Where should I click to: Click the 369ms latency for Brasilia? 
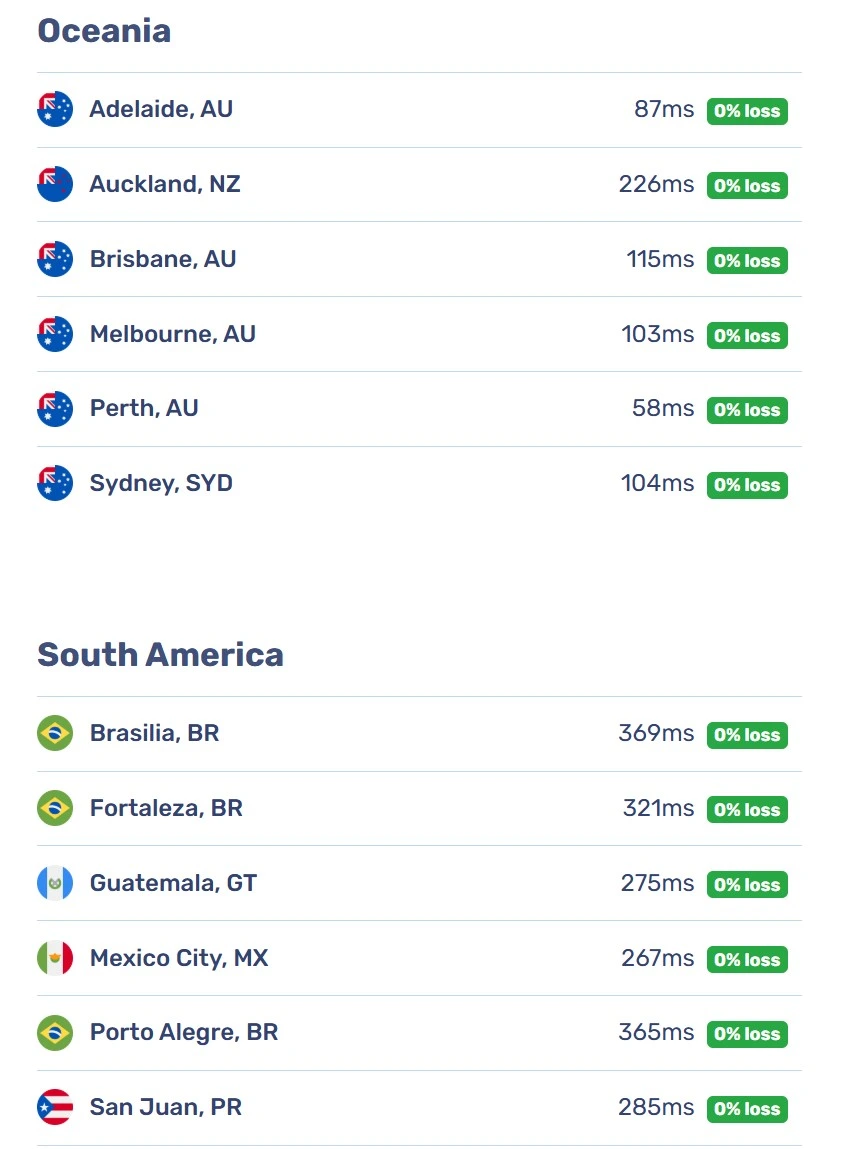(x=656, y=733)
